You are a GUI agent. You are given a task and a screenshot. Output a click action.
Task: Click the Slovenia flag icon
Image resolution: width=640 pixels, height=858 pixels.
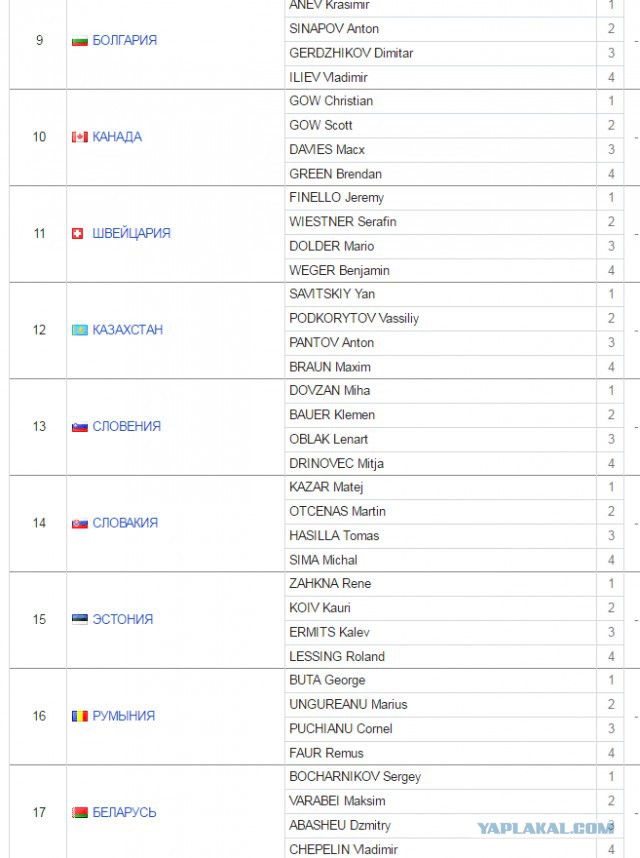80,427
